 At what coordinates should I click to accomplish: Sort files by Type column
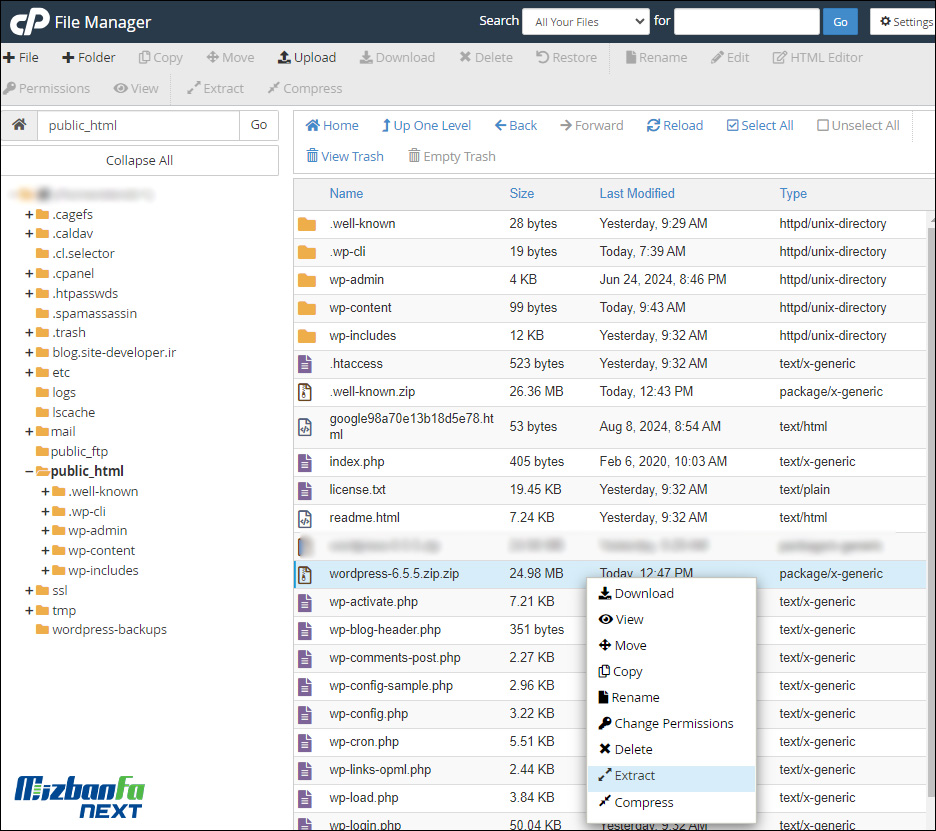coord(793,193)
